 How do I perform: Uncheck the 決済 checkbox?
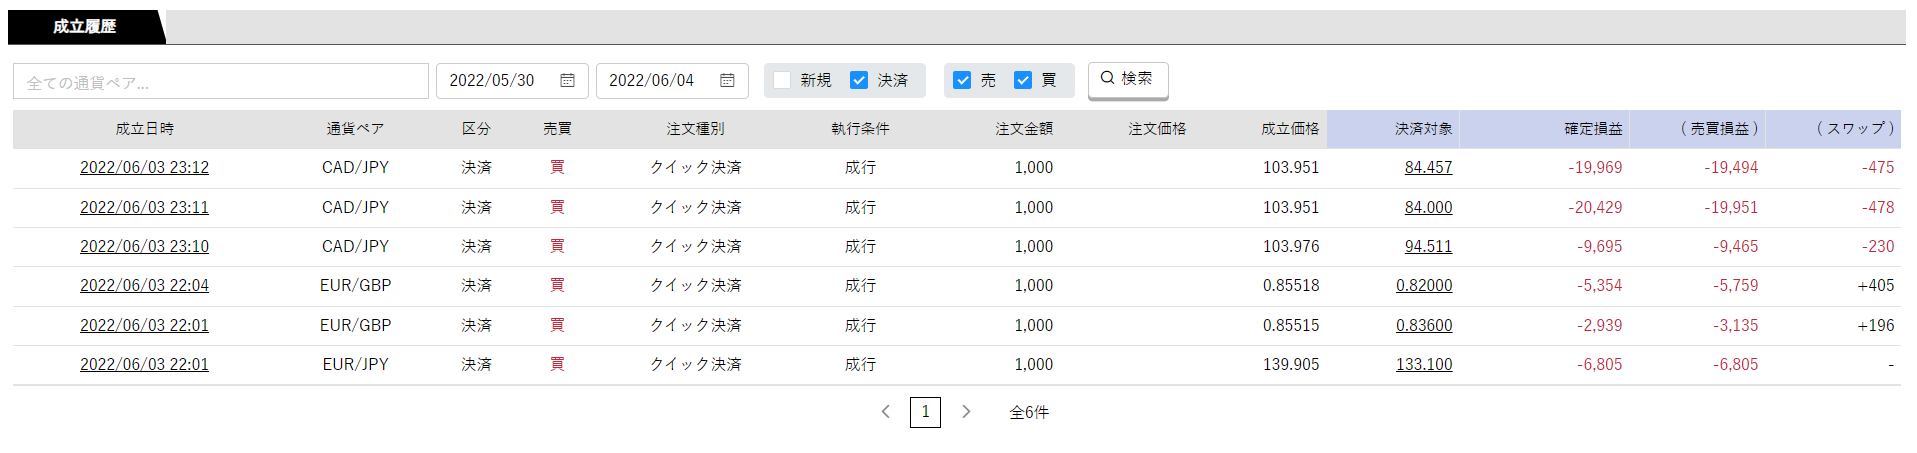[859, 80]
